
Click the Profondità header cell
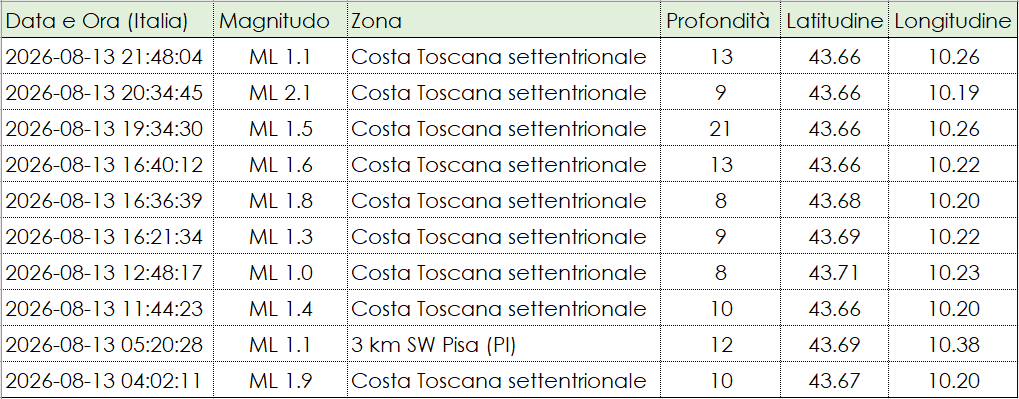tap(721, 21)
